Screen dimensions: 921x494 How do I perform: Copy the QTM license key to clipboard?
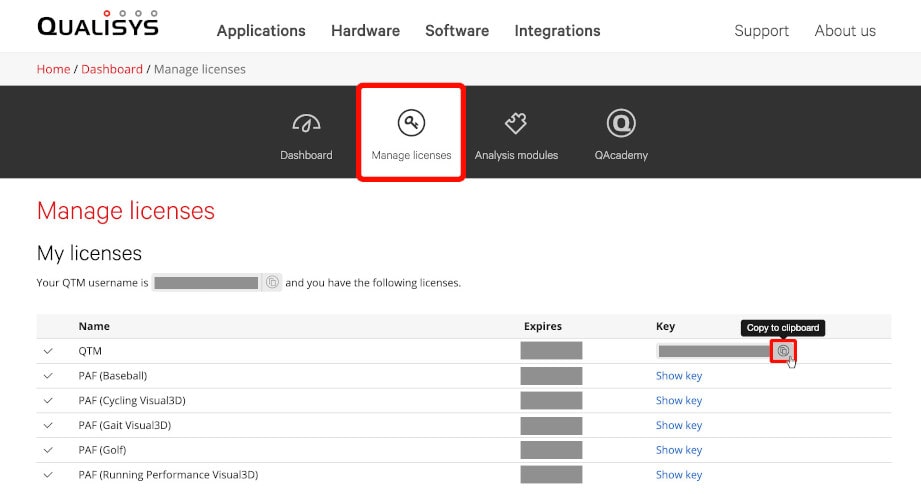click(783, 351)
